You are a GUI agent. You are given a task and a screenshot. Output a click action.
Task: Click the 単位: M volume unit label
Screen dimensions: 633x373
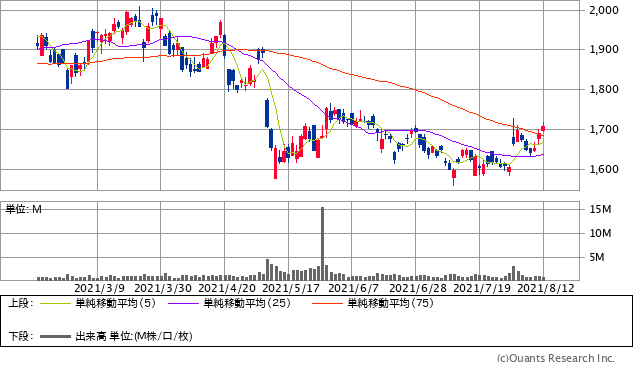23,209
